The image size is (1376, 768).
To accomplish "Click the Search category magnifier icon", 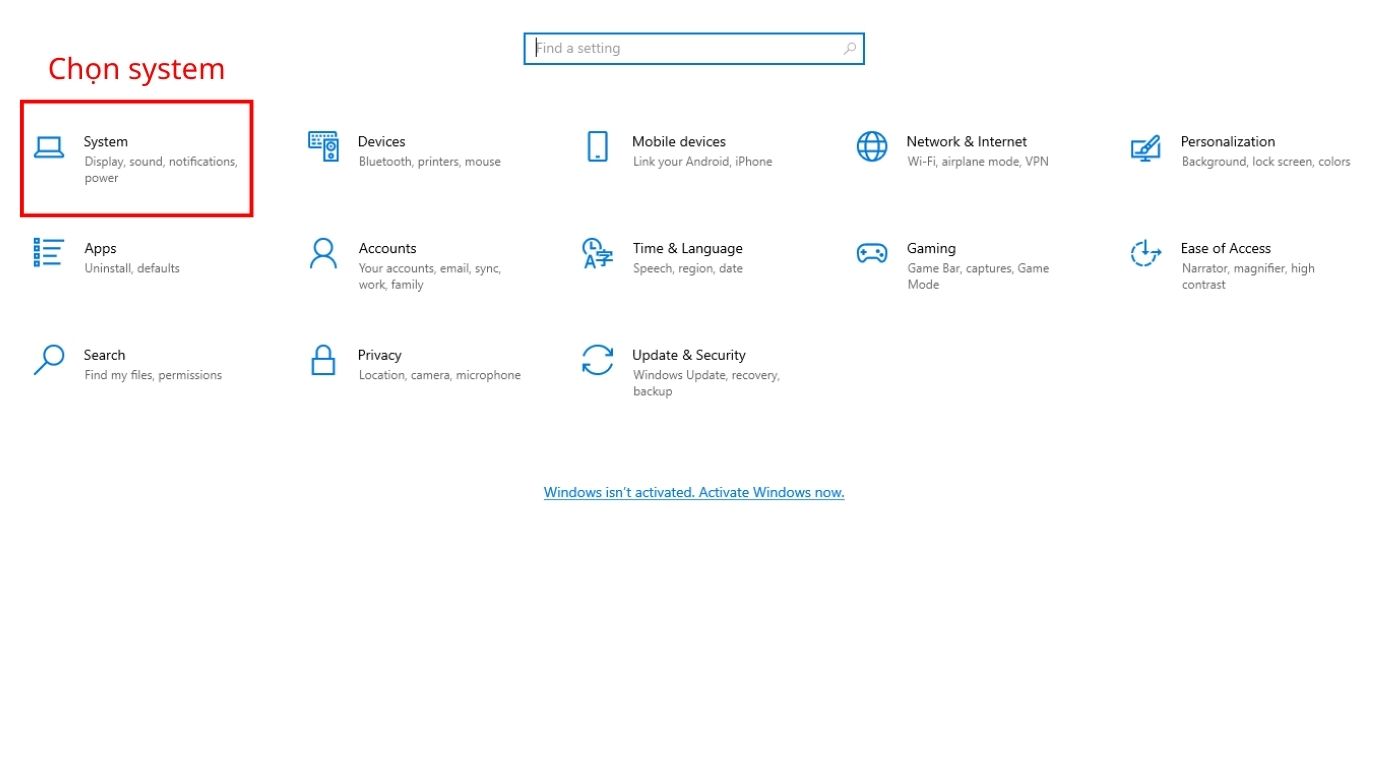I will coord(49,360).
